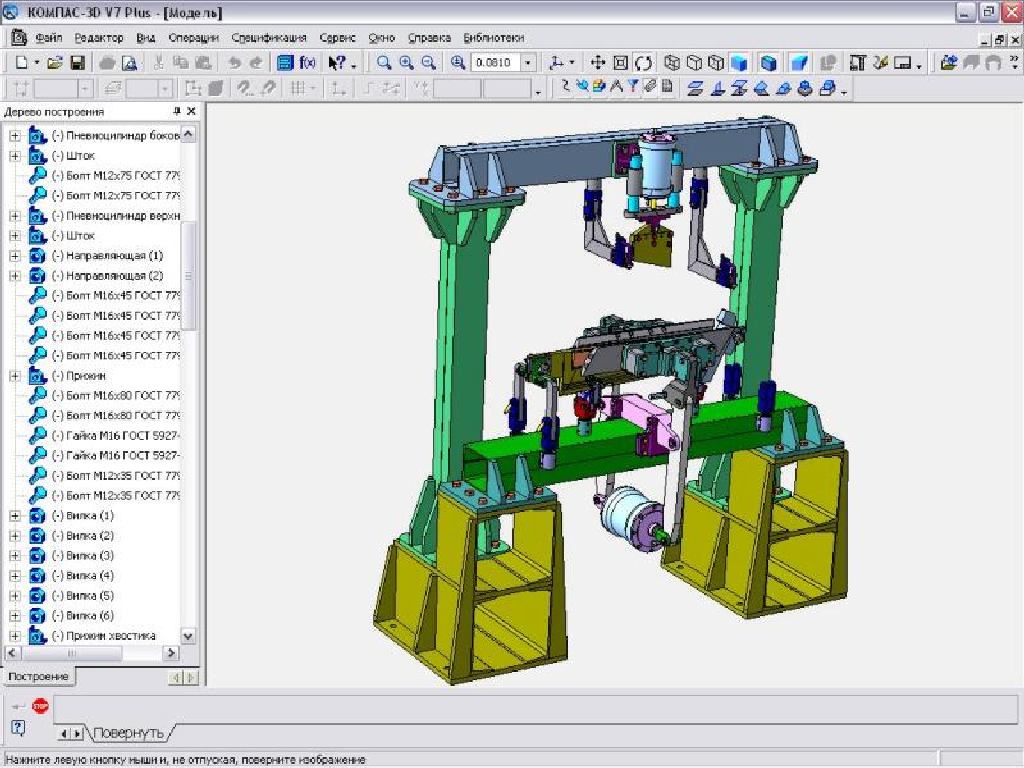
Task: Open the Операции menu
Action: pyautogui.click(x=193, y=38)
